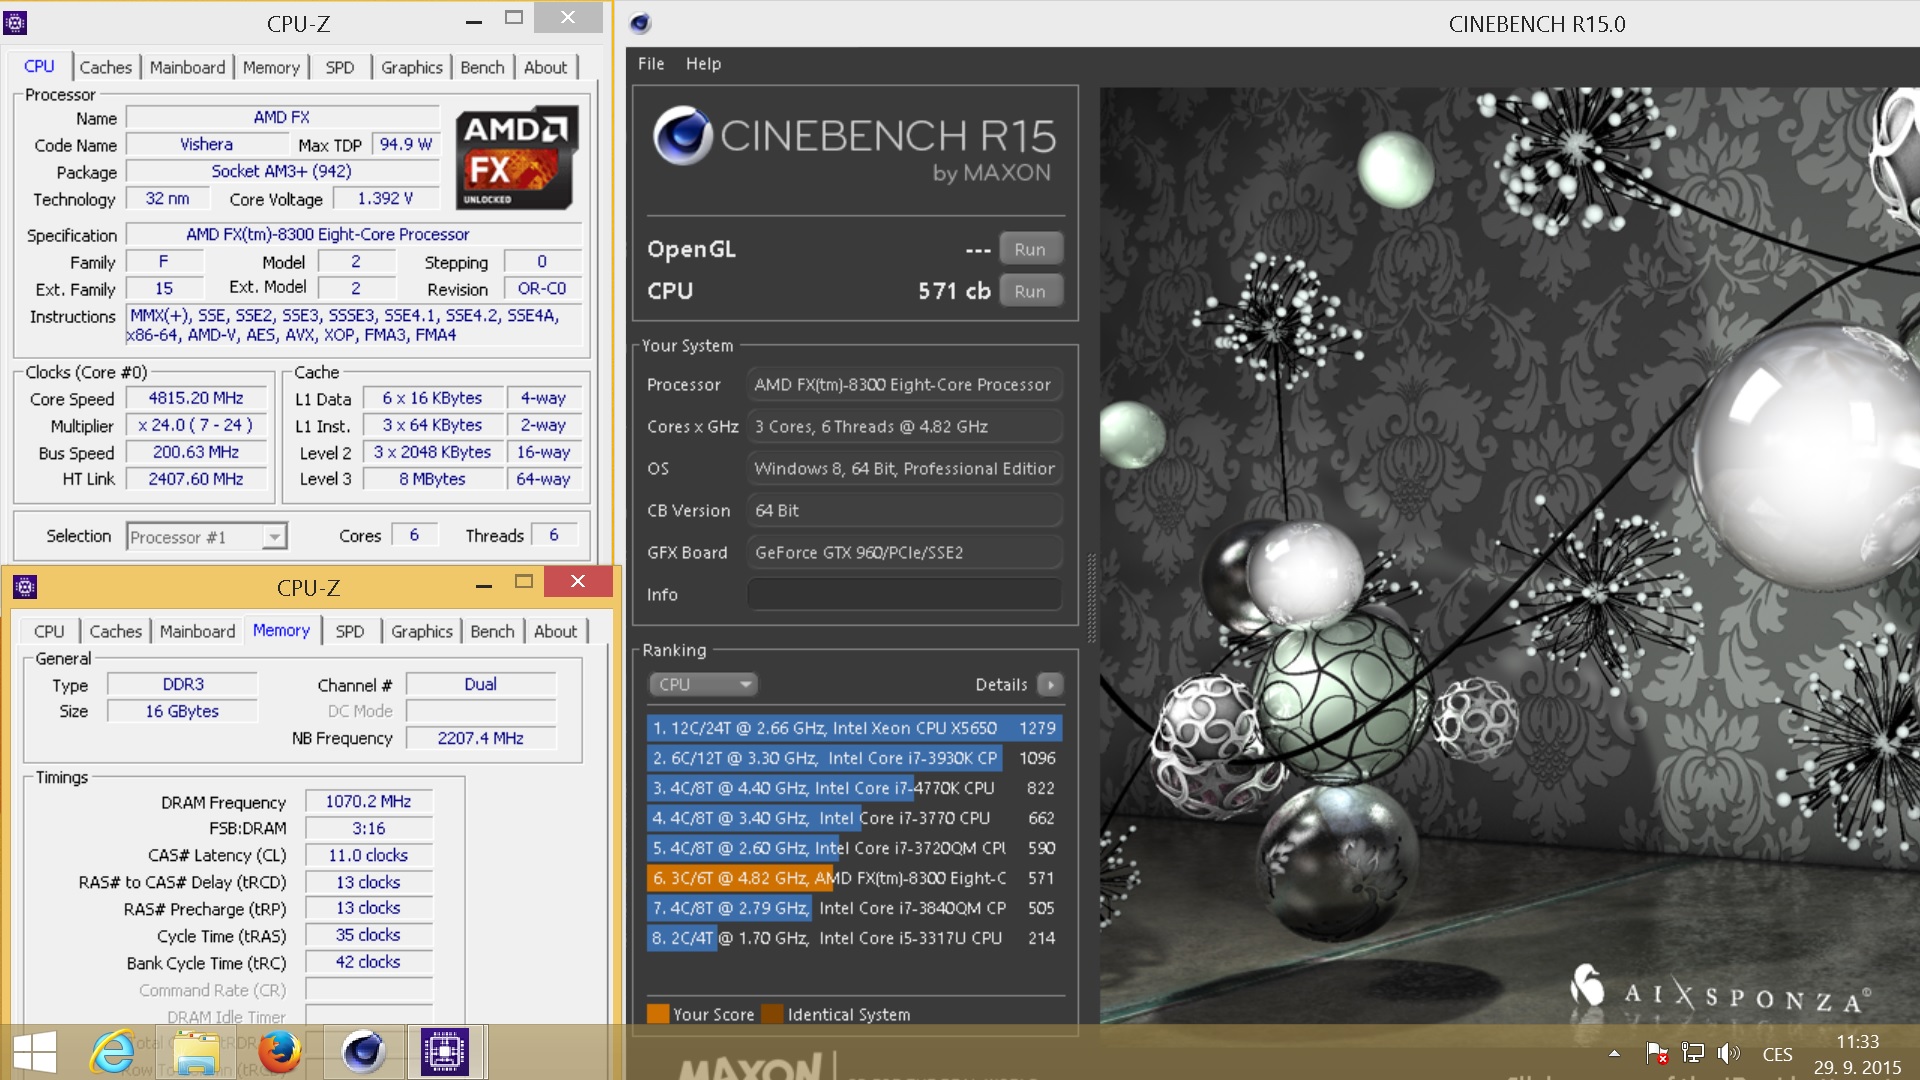Run the CPU benchmark
1920x1080 pixels.
pyautogui.click(x=1029, y=291)
